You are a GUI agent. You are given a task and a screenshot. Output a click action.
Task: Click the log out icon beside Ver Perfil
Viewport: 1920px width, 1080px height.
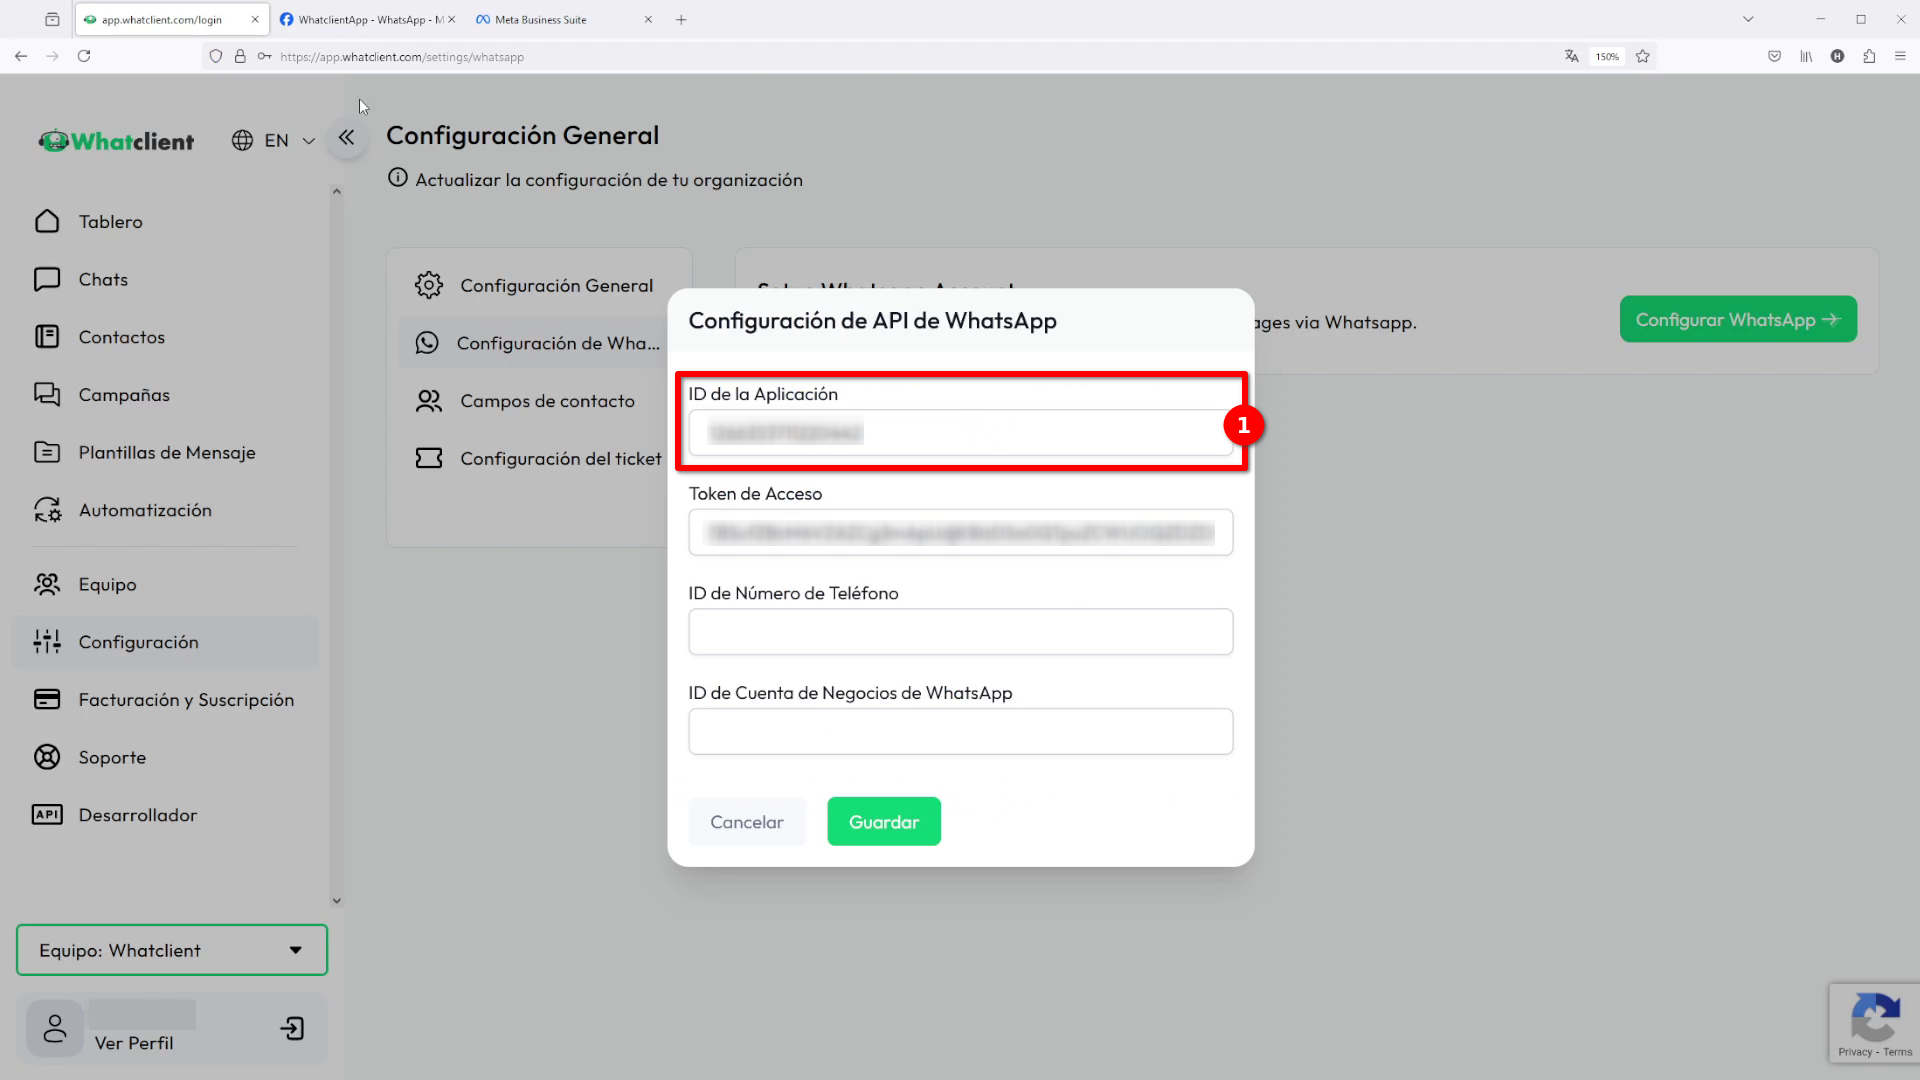[x=292, y=1029]
